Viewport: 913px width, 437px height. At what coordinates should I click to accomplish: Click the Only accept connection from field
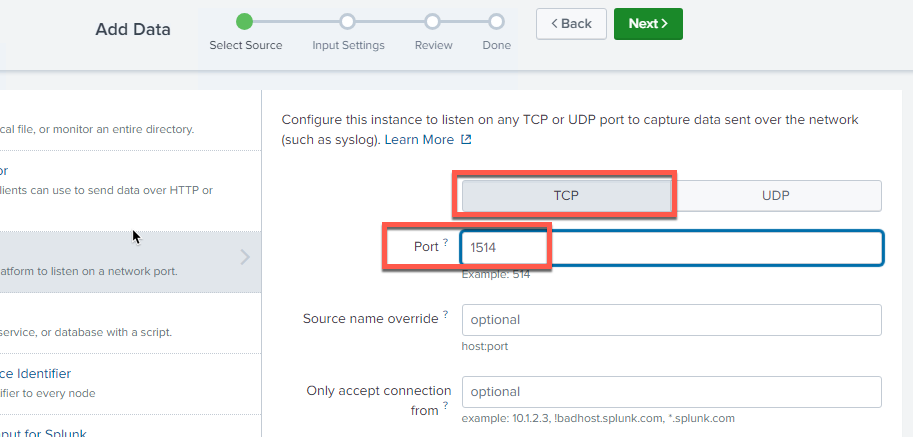[x=670, y=391]
